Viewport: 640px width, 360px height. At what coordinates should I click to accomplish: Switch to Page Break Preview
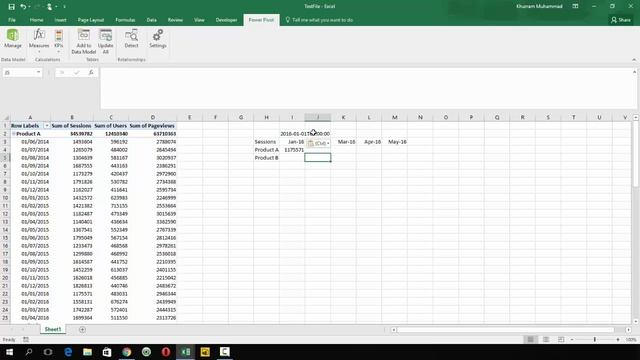tap(561, 340)
